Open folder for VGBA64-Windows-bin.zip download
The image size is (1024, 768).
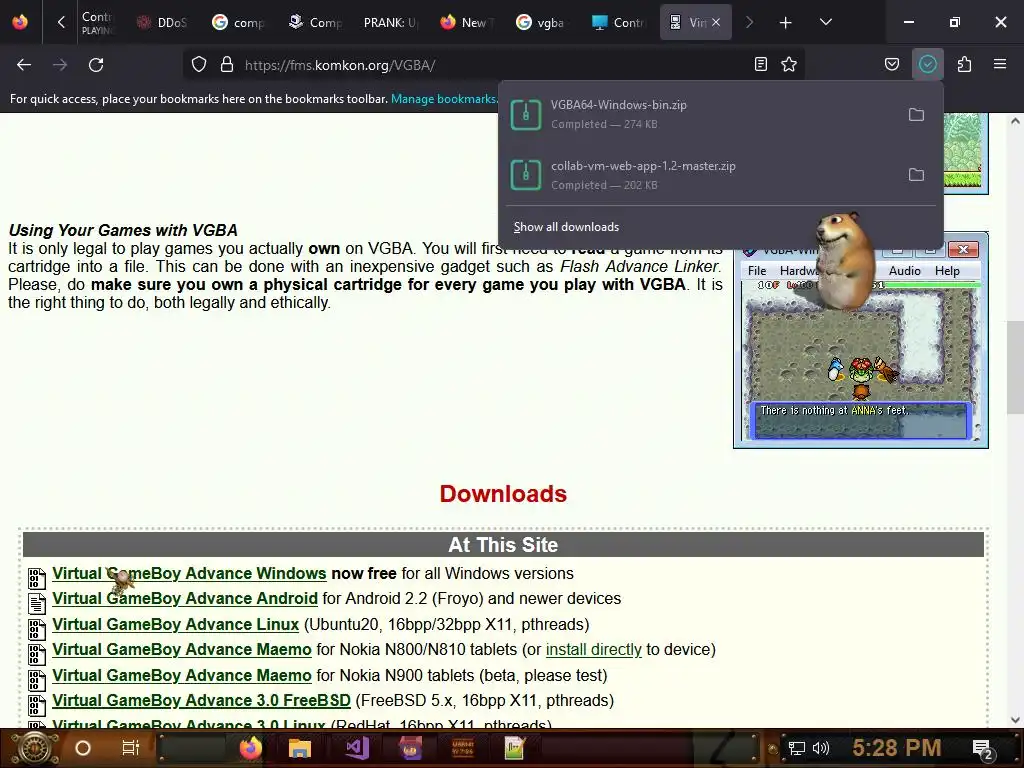pos(916,114)
